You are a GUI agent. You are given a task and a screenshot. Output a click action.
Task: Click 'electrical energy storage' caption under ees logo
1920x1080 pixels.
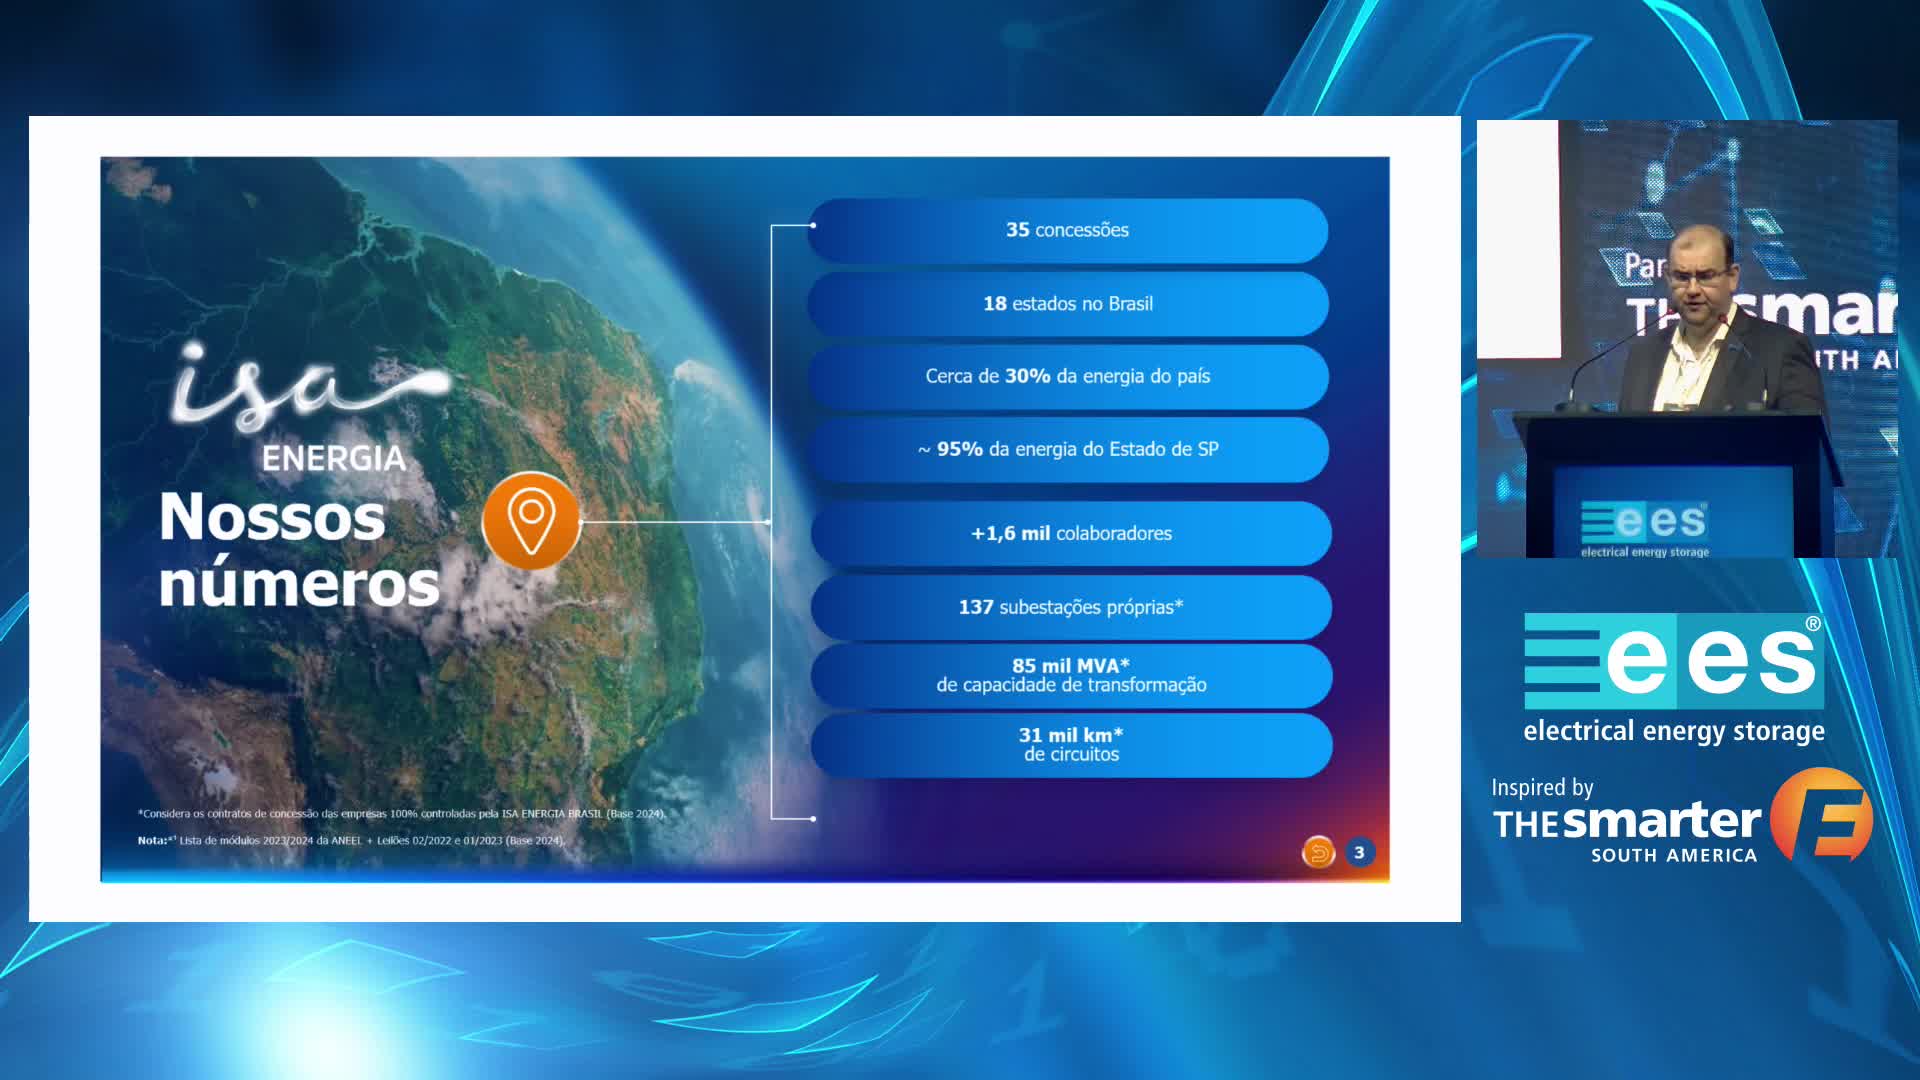click(1674, 731)
